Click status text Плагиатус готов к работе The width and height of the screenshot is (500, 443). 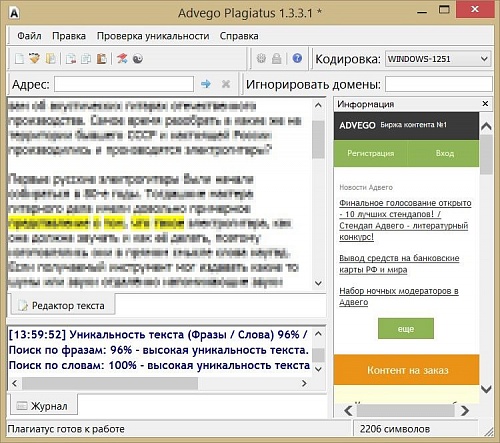66,429
